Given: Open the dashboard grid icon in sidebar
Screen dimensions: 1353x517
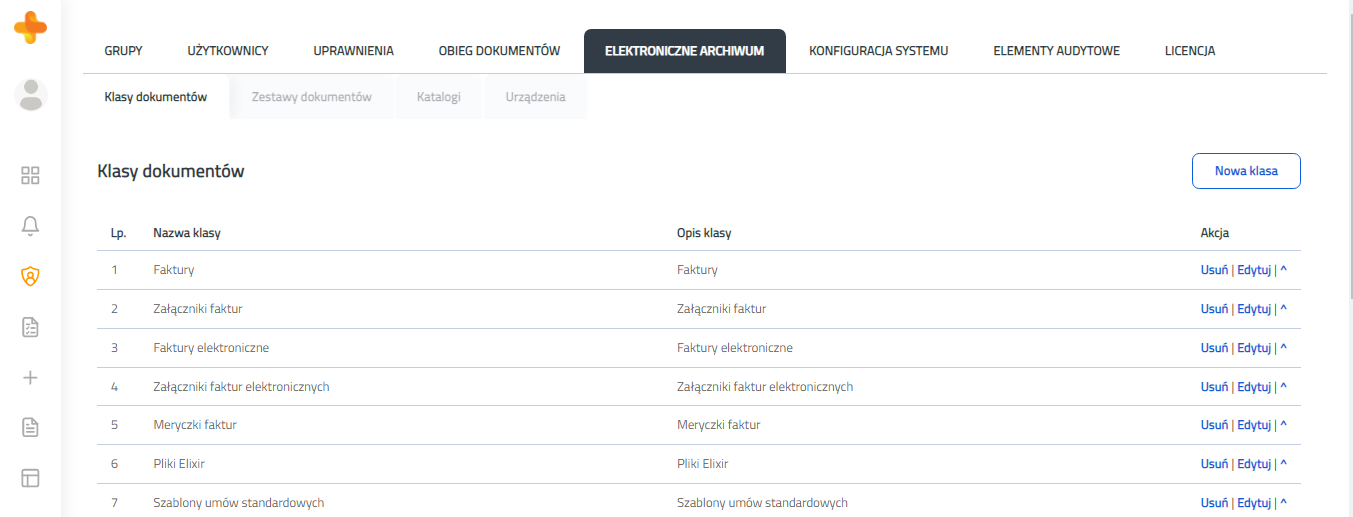Looking at the screenshot, I should (x=30, y=176).
